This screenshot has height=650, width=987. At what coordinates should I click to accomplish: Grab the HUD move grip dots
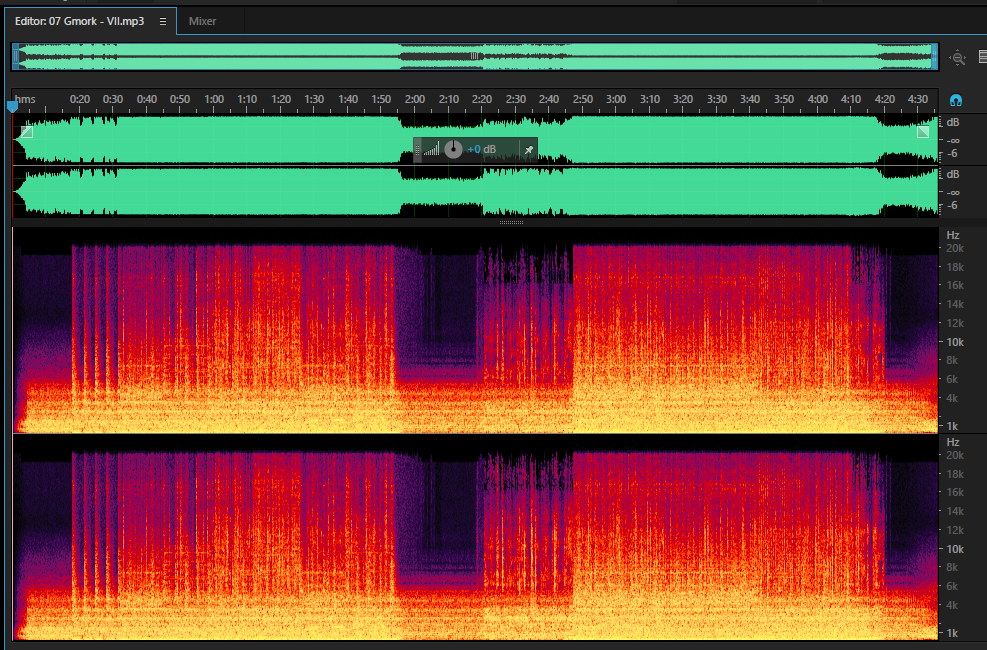pyautogui.click(x=417, y=150)
